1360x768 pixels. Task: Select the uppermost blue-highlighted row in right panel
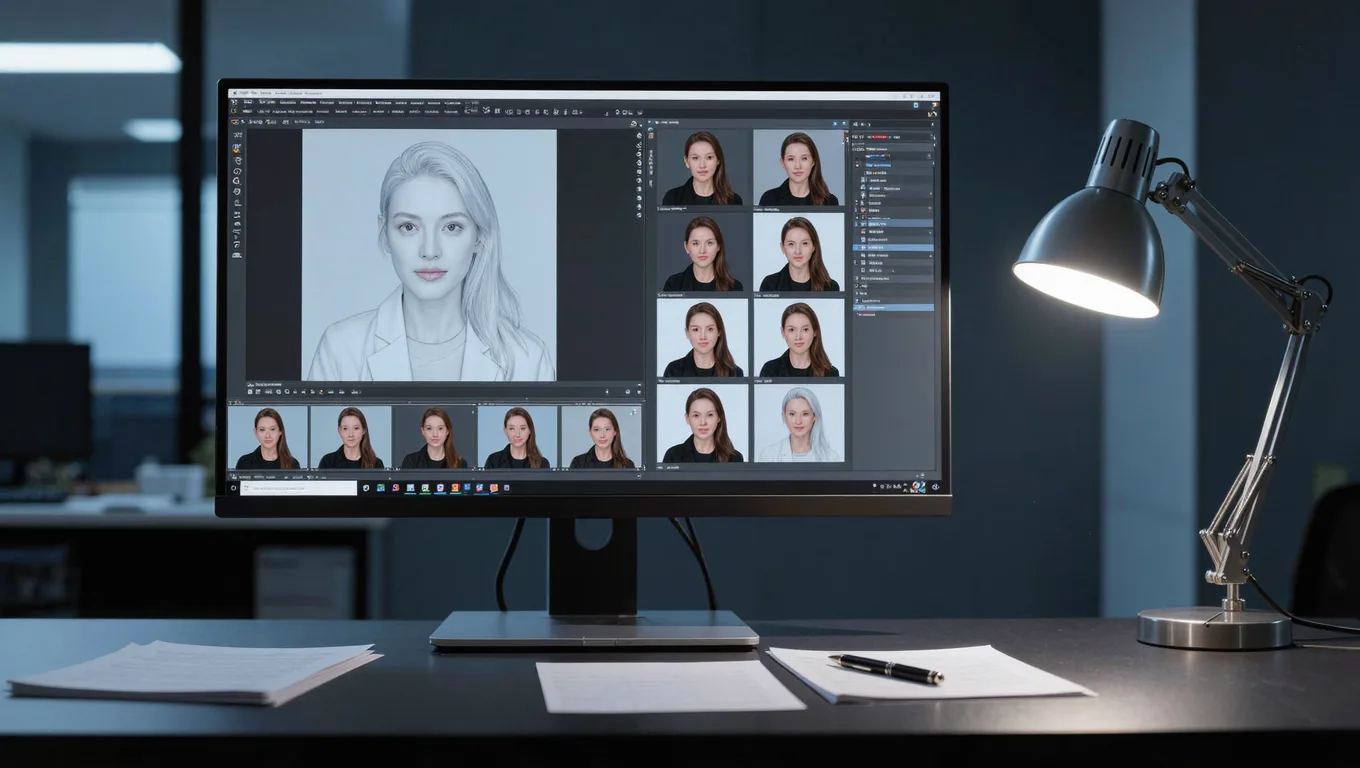894,223
